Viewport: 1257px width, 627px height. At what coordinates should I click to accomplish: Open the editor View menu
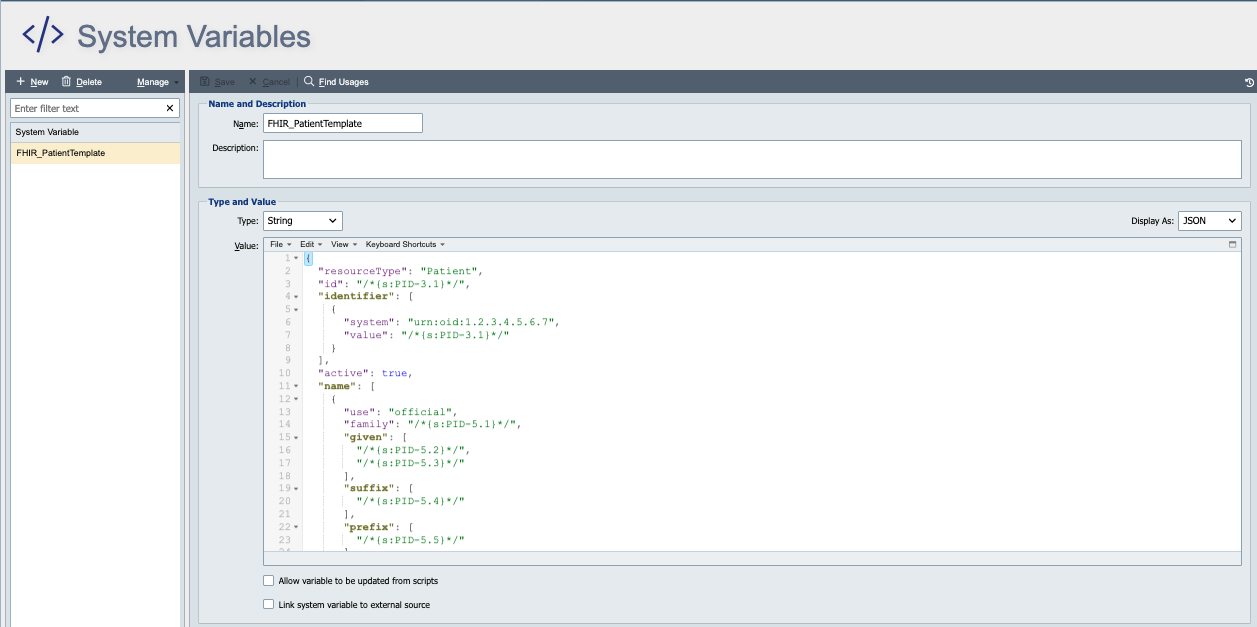pos(343,244)
